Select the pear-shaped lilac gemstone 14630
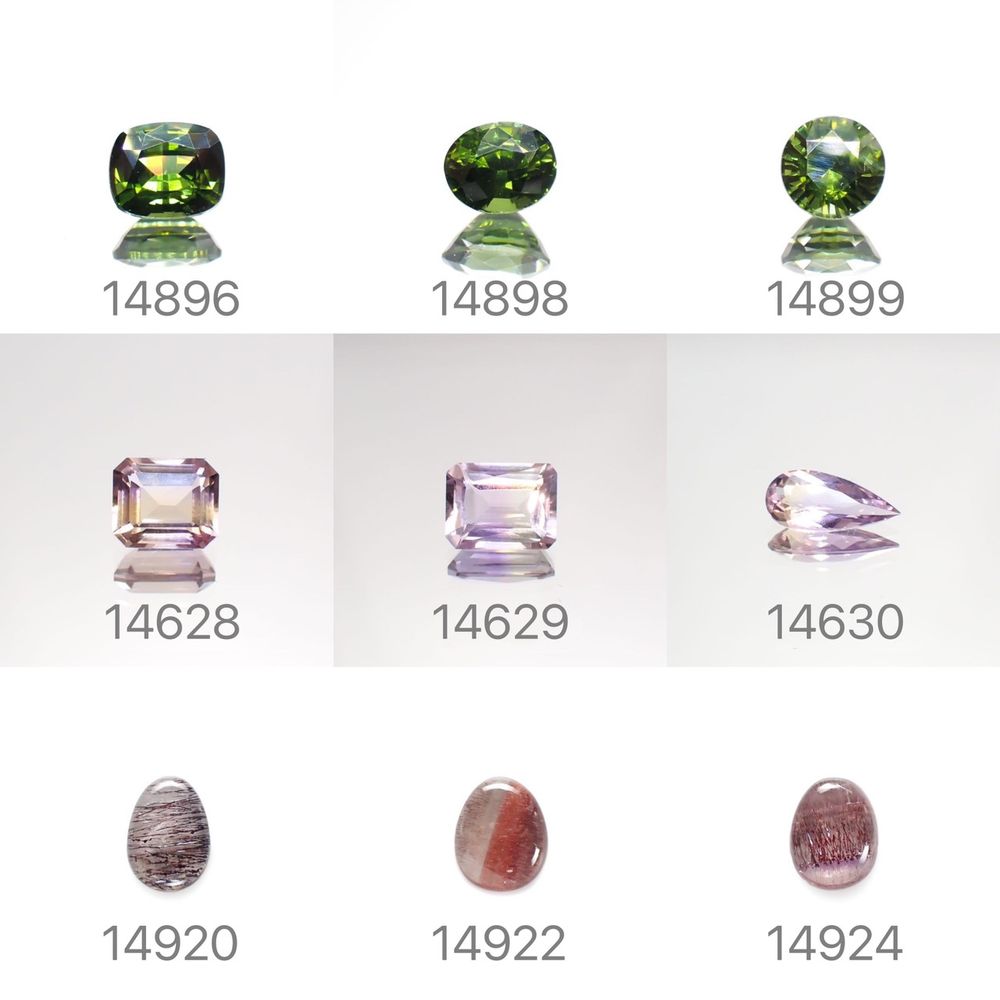The image size is (1000, 1000). coord(832,499)
